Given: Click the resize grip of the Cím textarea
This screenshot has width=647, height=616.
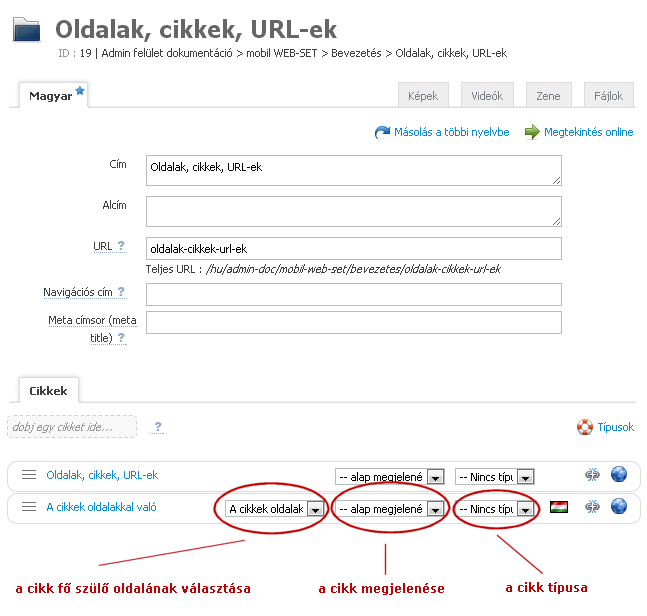Looking at the screenshot, I should click(x=556, y=180).
